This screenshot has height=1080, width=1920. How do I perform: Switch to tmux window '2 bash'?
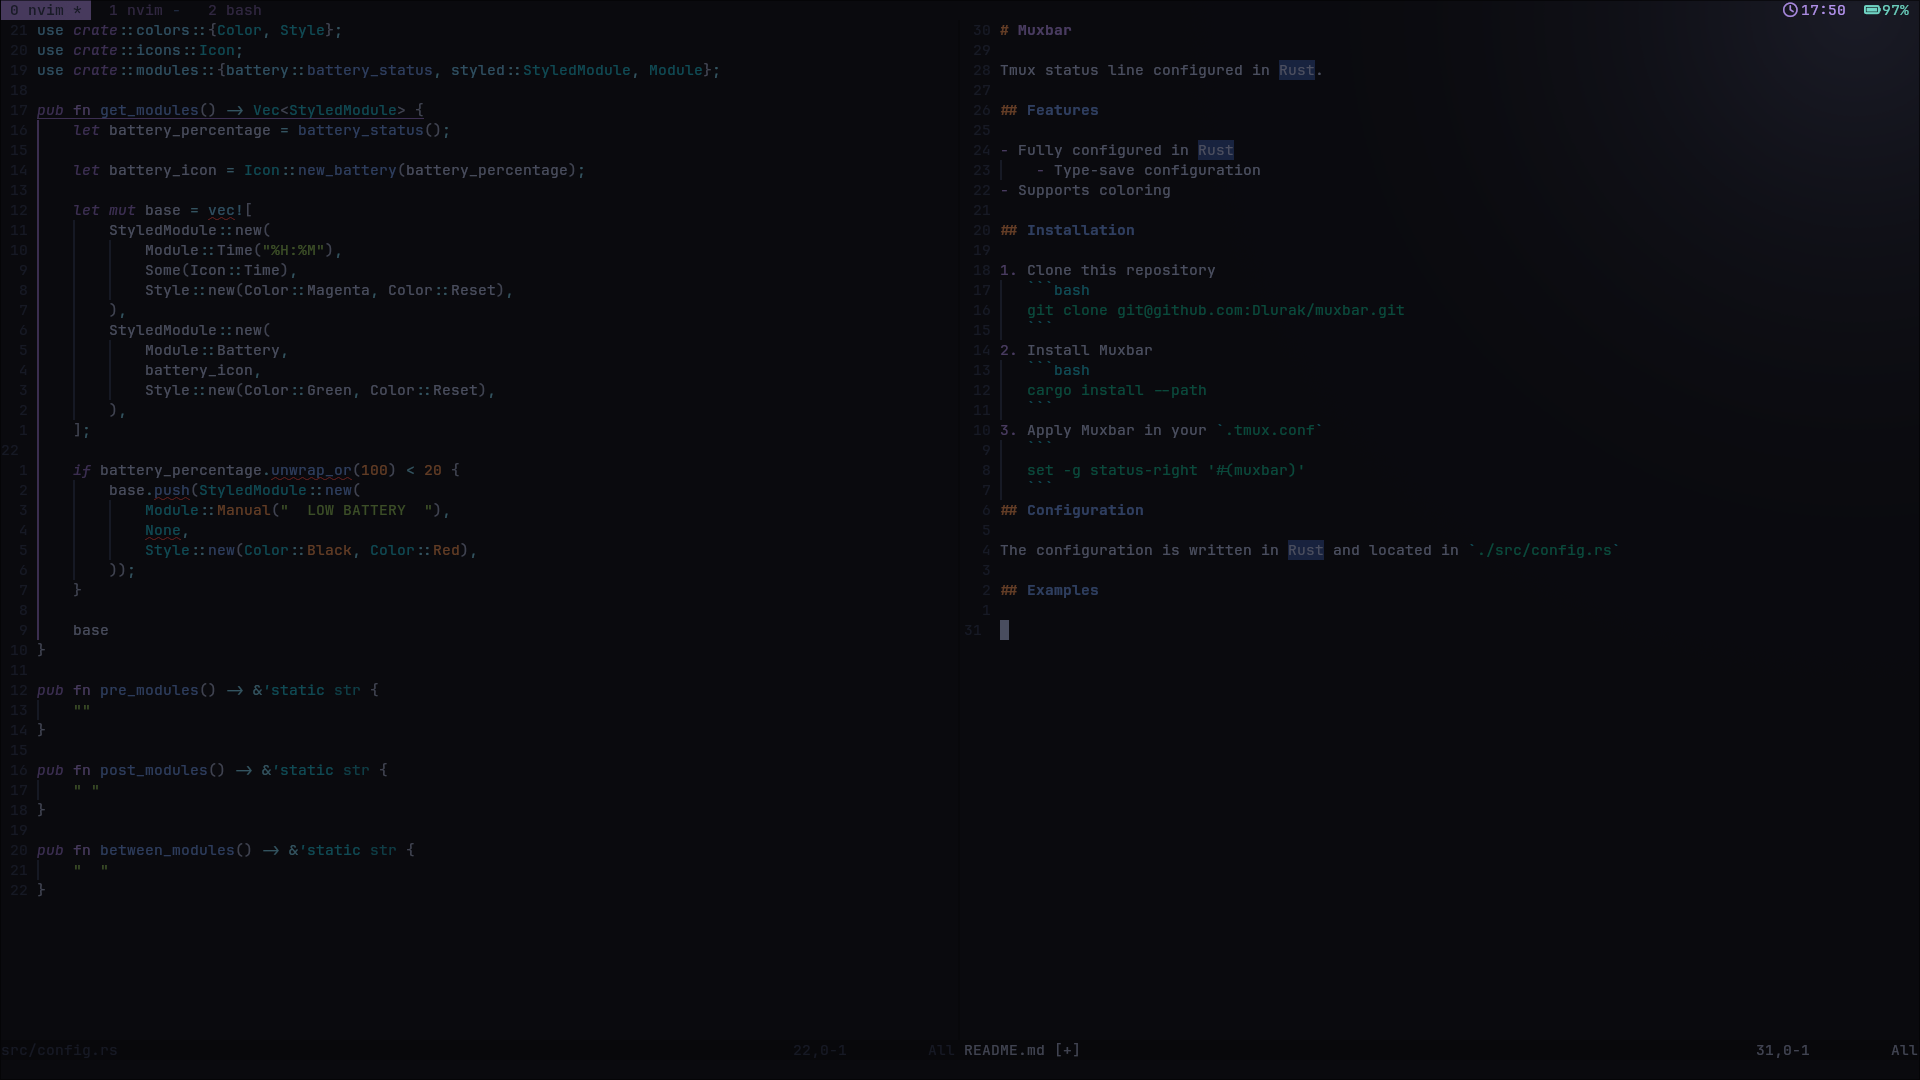235,10
